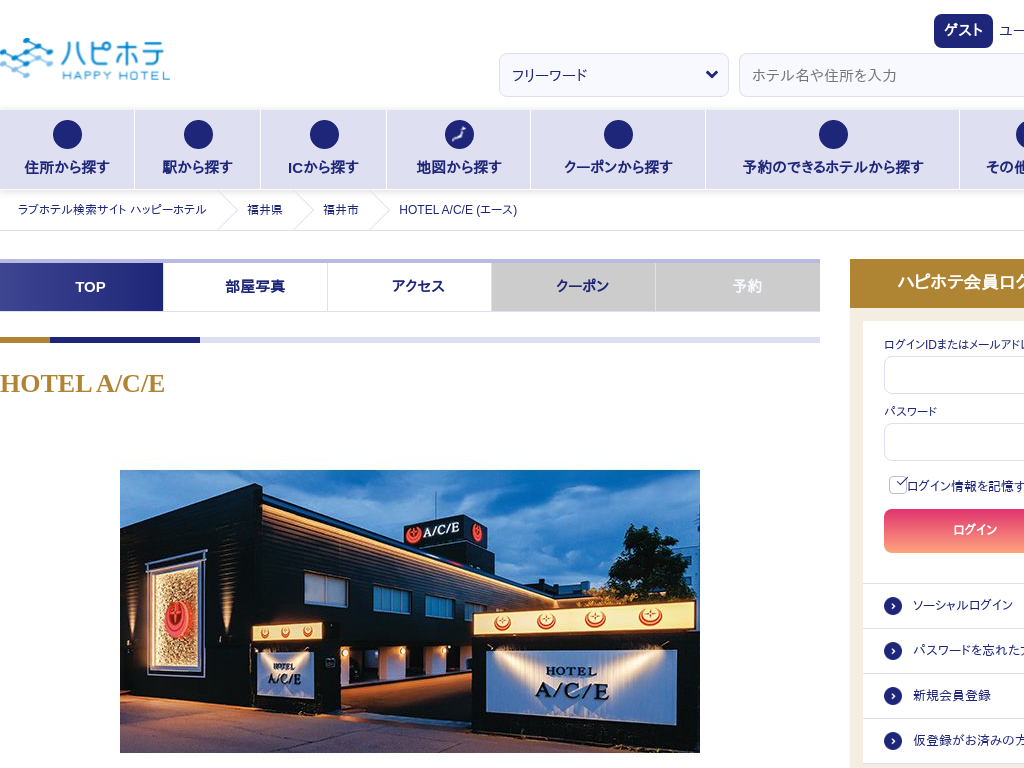Open the パスワードを忘れた link

pyautogui.click(x=968, y=650)
